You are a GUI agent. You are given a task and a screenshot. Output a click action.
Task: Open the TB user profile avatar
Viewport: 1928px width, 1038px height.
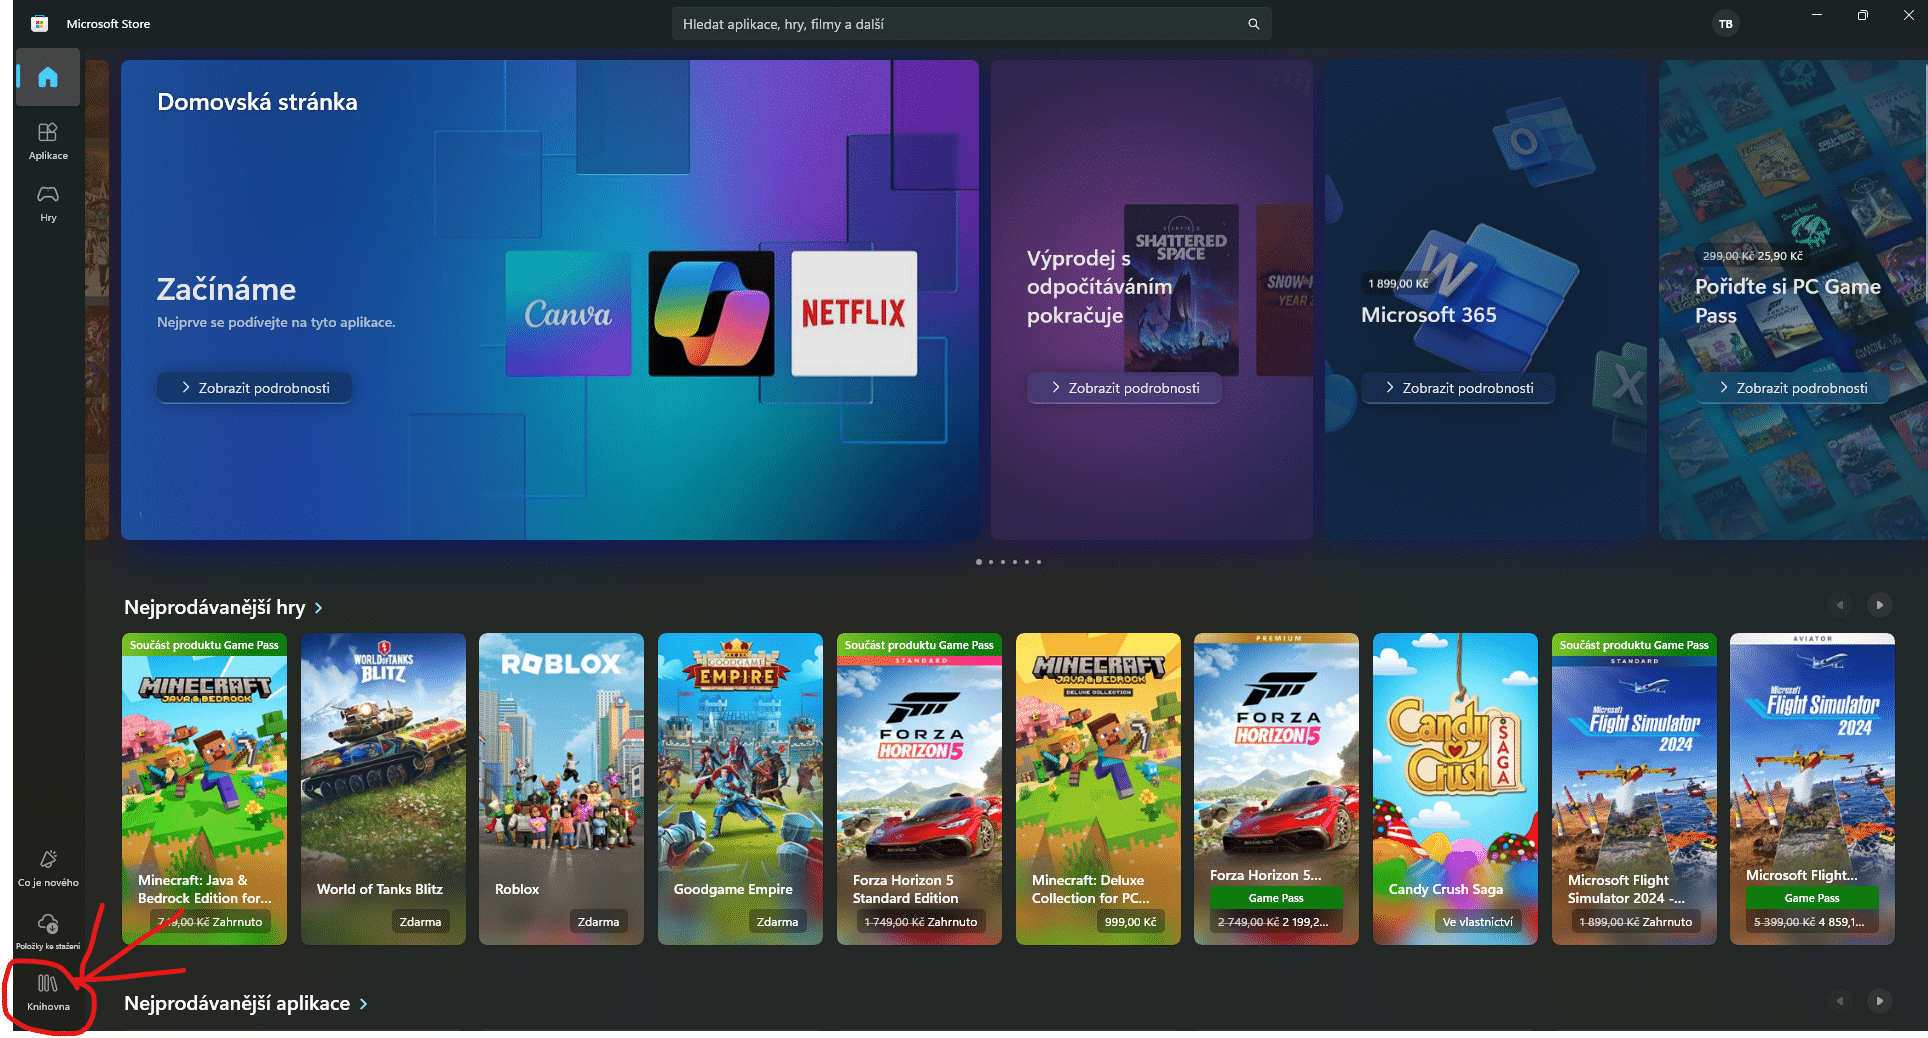click(1725, 24)
